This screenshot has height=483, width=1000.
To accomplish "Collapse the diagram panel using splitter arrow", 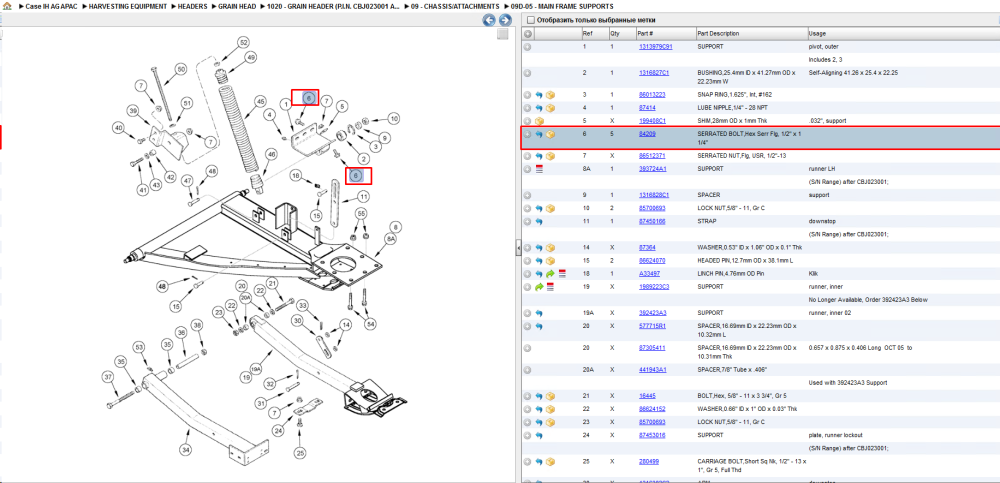I will pyautogui.click(x=518, y=248).
